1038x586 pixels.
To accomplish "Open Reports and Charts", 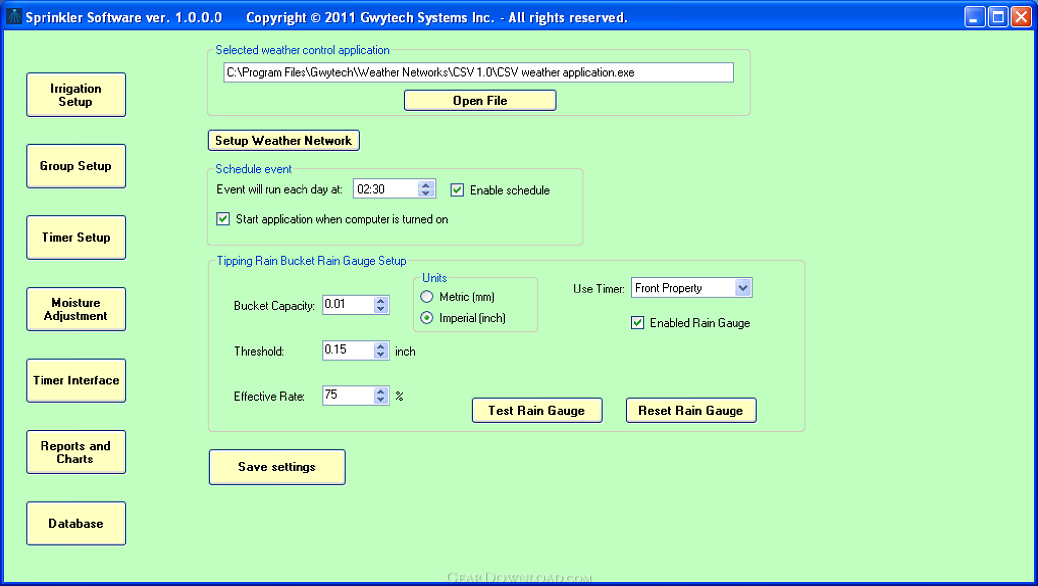I will (76, 452).
